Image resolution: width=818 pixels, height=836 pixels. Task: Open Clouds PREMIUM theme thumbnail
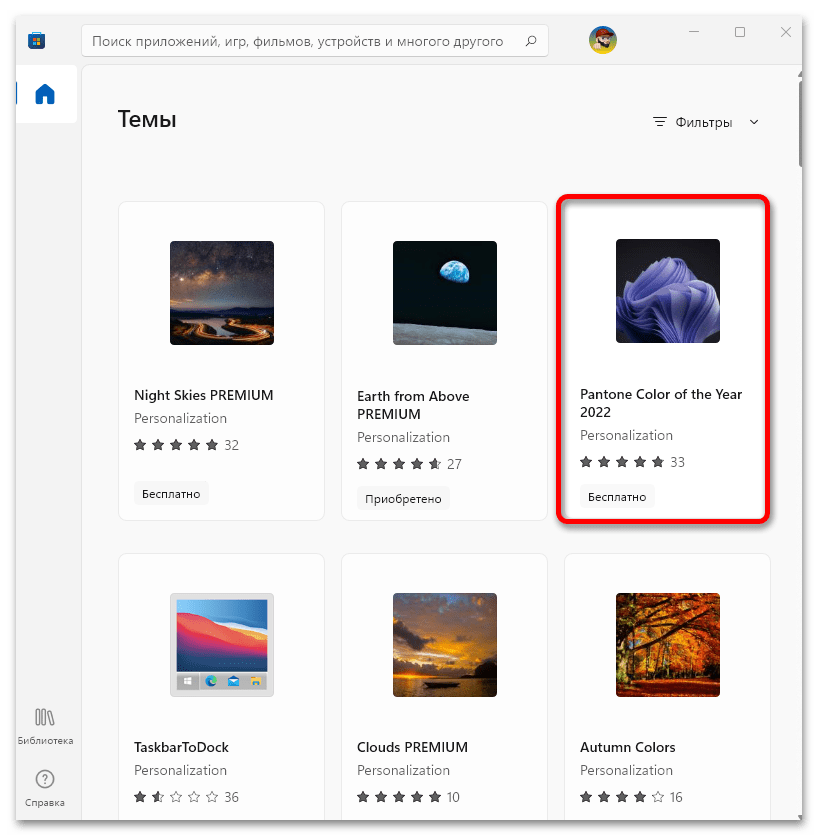[x=445, y=645]
